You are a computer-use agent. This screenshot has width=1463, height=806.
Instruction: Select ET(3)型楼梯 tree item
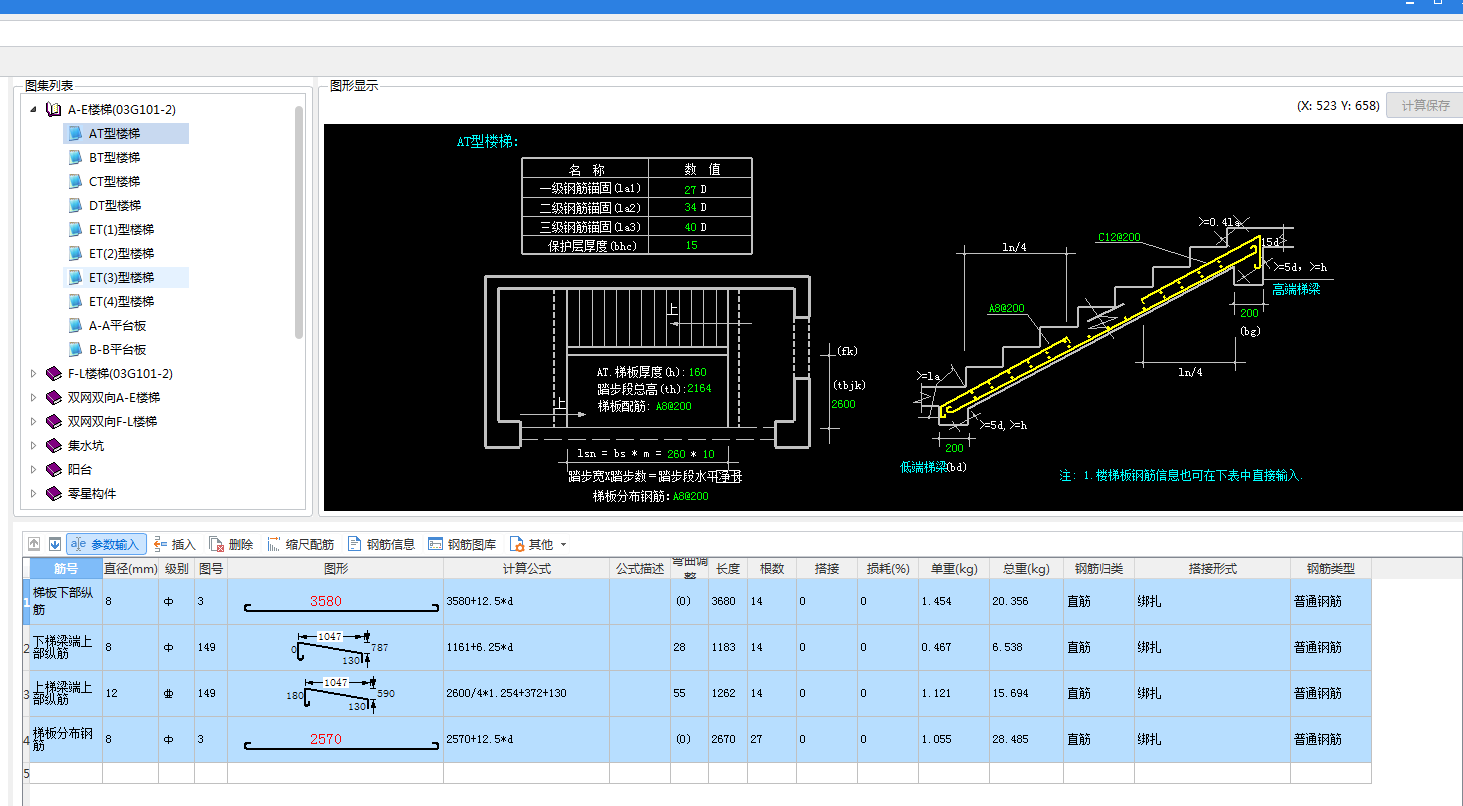[x=121, y=278]
